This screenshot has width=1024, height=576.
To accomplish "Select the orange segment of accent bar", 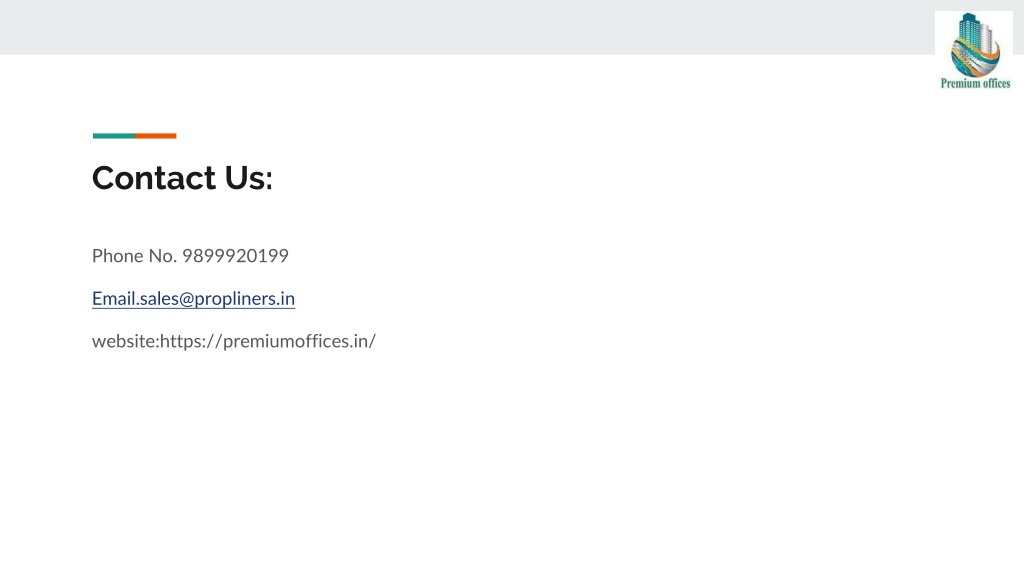I will coord(155,136).
